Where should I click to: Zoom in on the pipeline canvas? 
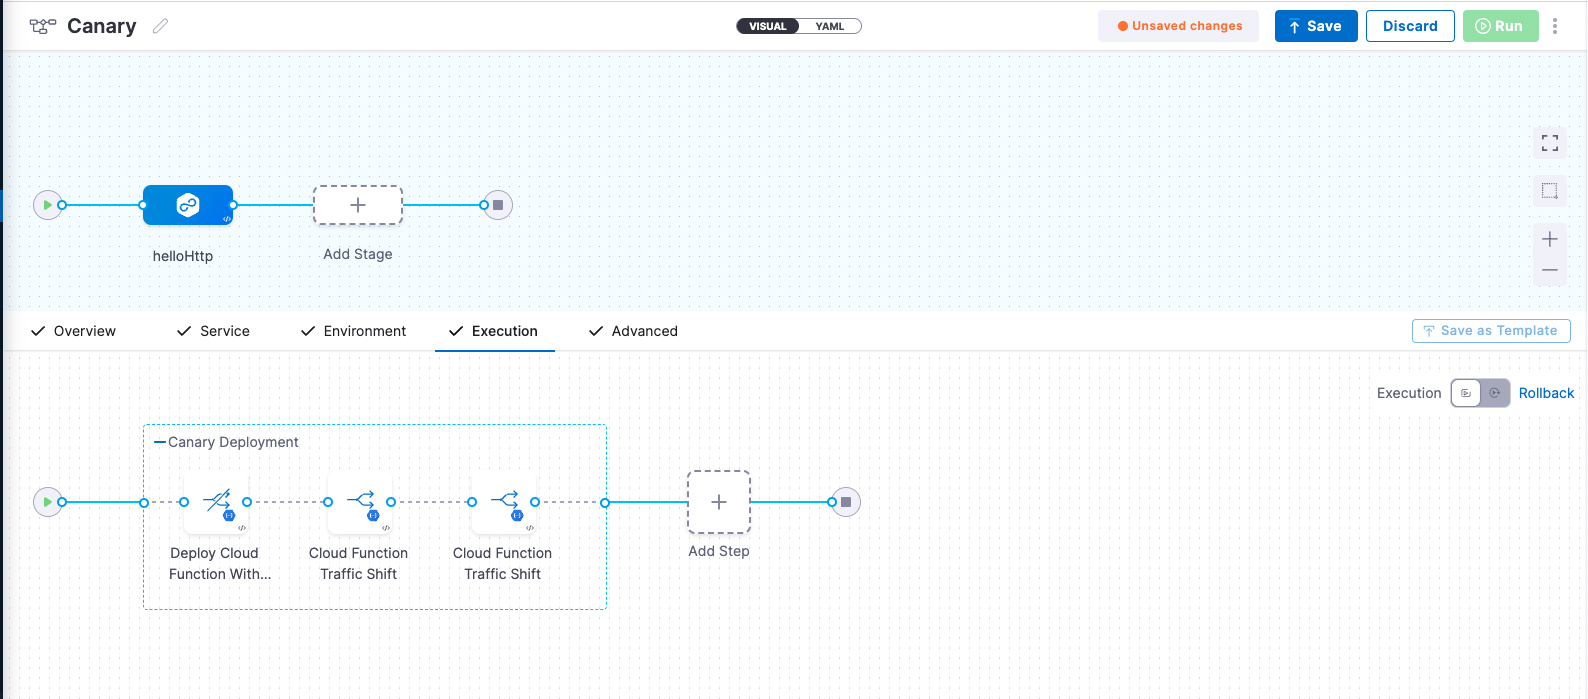[1549, 239]
